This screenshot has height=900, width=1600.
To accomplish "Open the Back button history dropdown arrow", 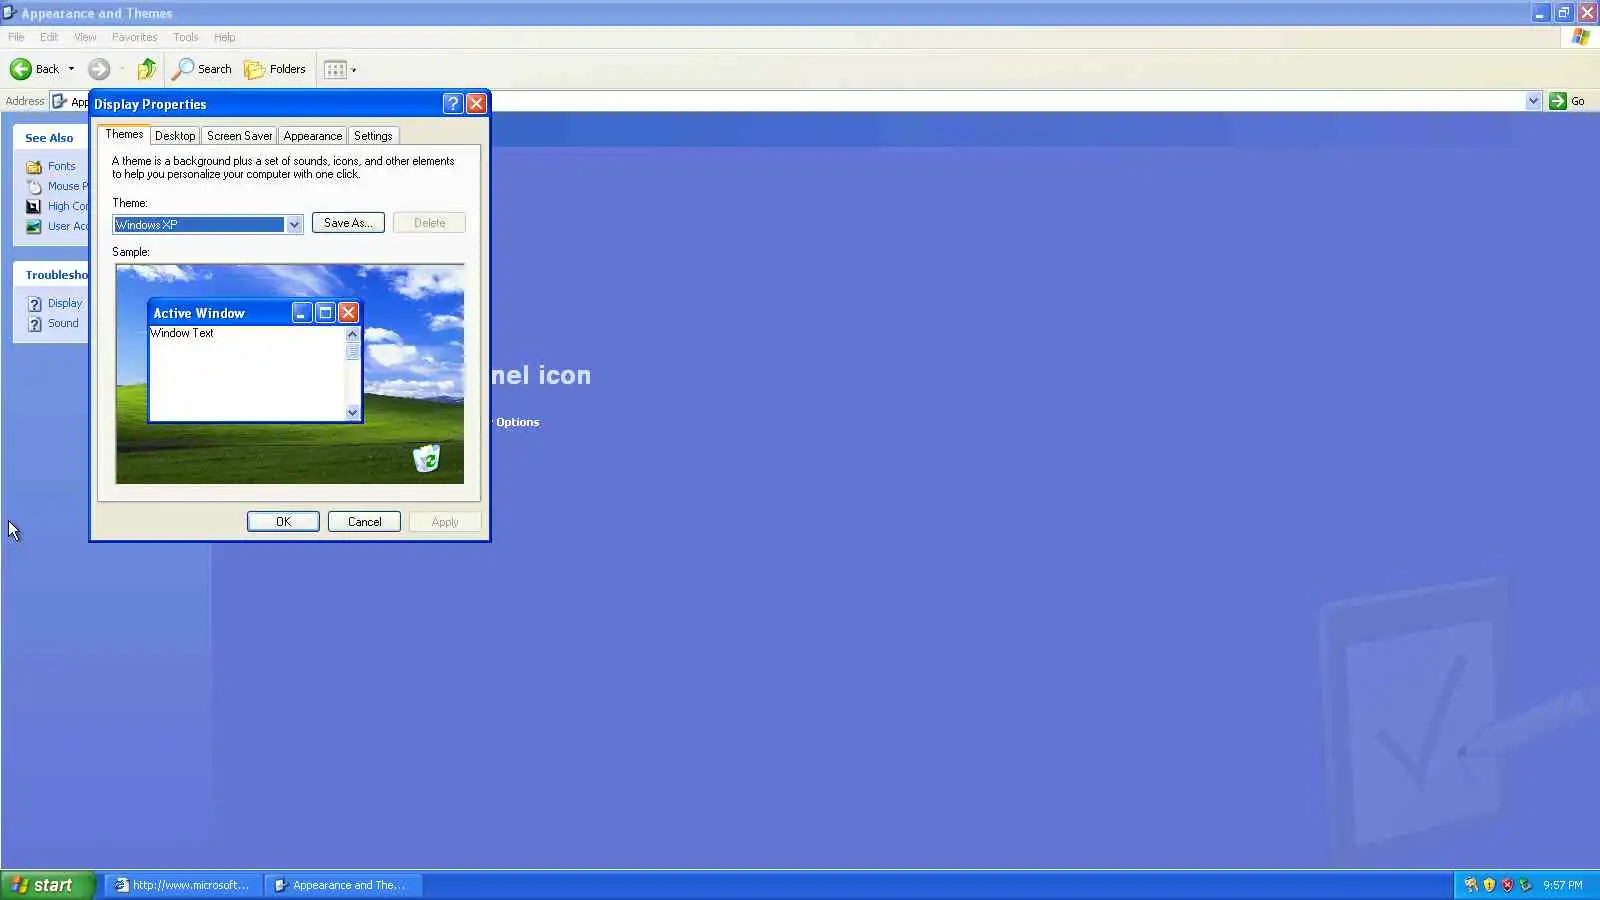I will [x=71, y=69].
